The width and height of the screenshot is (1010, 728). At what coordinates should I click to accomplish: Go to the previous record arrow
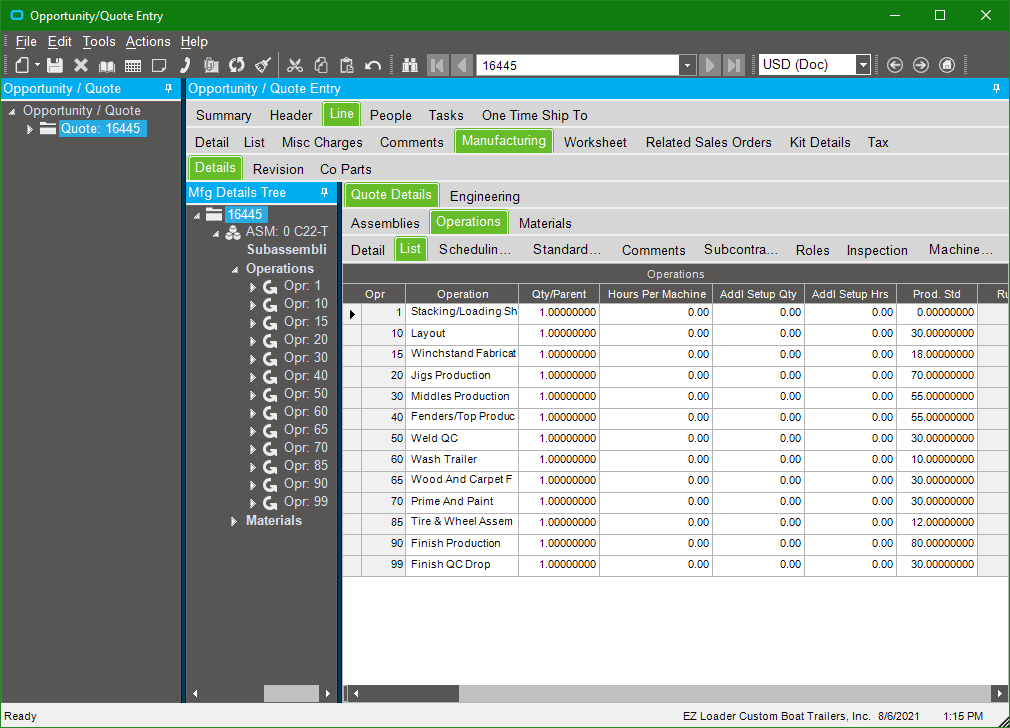462,65
